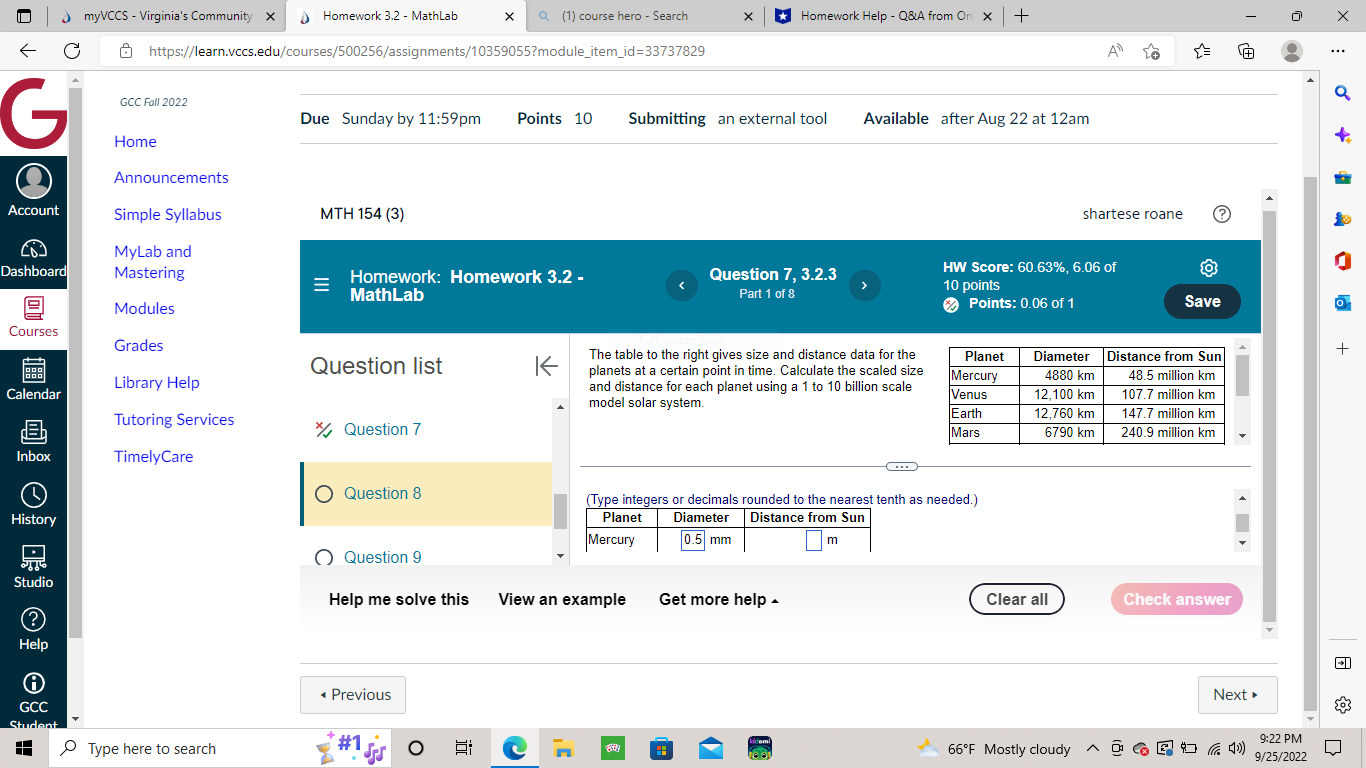This screenshot has height=768, width=1366.
Task: Select Question 8 in the question list
Action: tap(381, 493)
